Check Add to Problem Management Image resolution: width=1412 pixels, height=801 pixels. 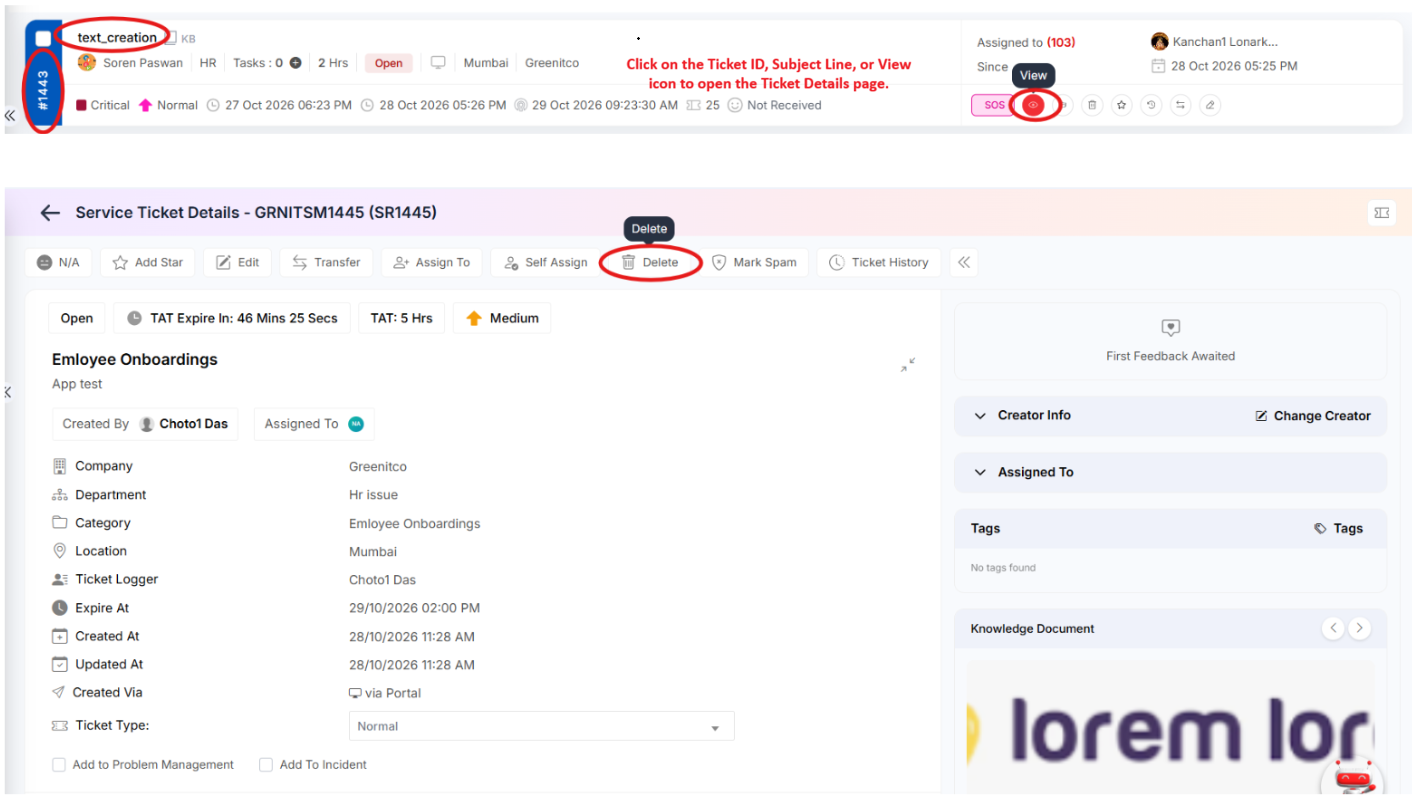59,765
